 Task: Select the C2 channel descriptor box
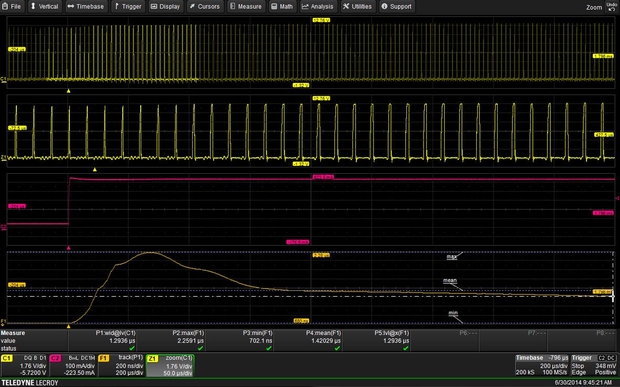73,365
